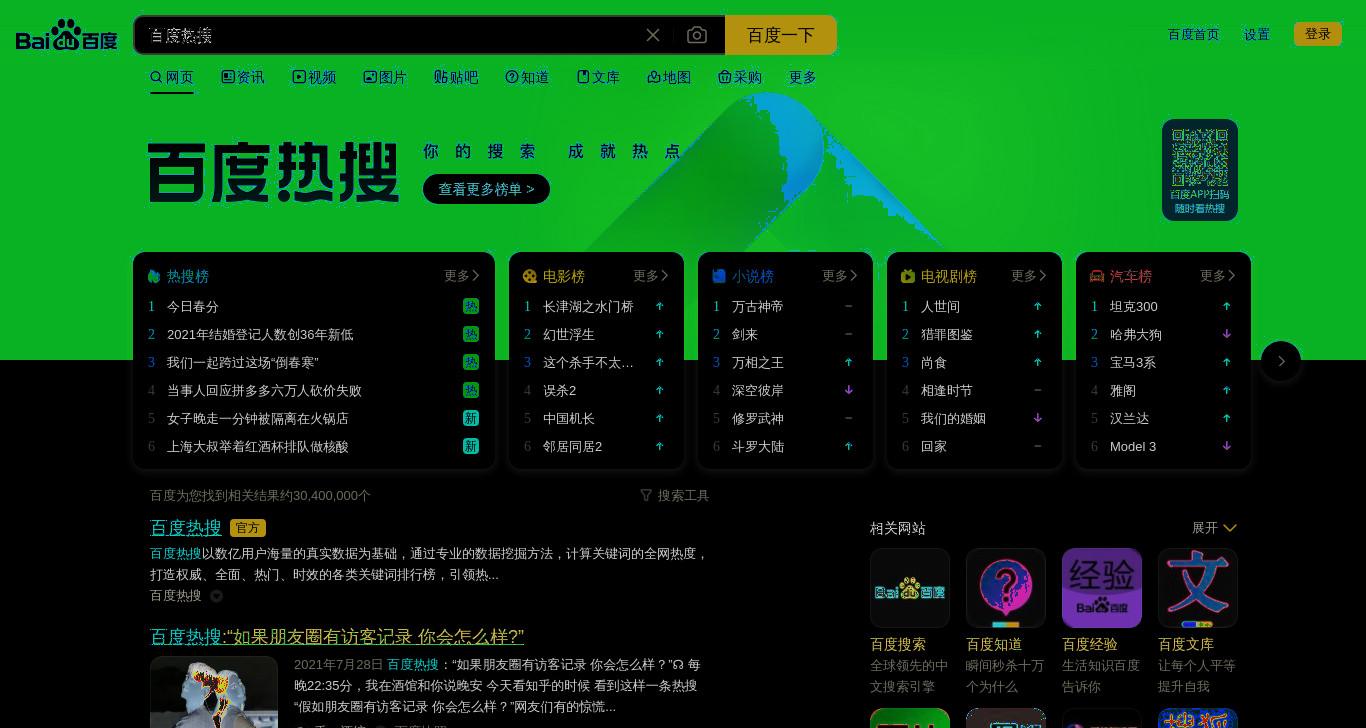Click the Baidu logo

(67, 35)
